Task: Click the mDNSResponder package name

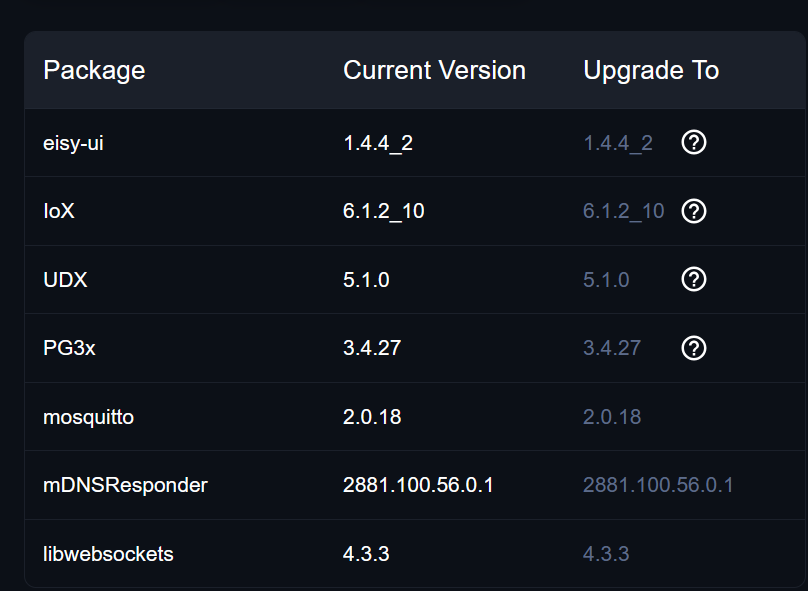Action: pyautogui.click(x=125, y=485)
